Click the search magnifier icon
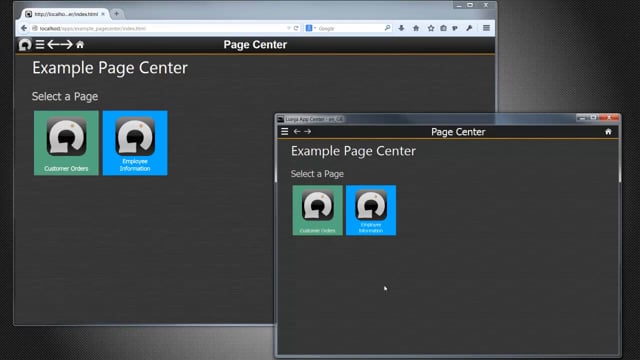This screenshot has height=360, width=640. (387, 28)
